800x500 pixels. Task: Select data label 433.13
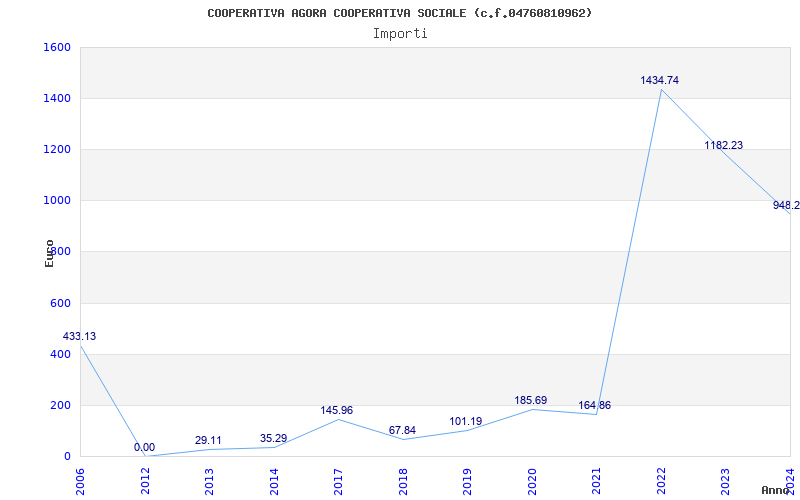click(79, 337)
